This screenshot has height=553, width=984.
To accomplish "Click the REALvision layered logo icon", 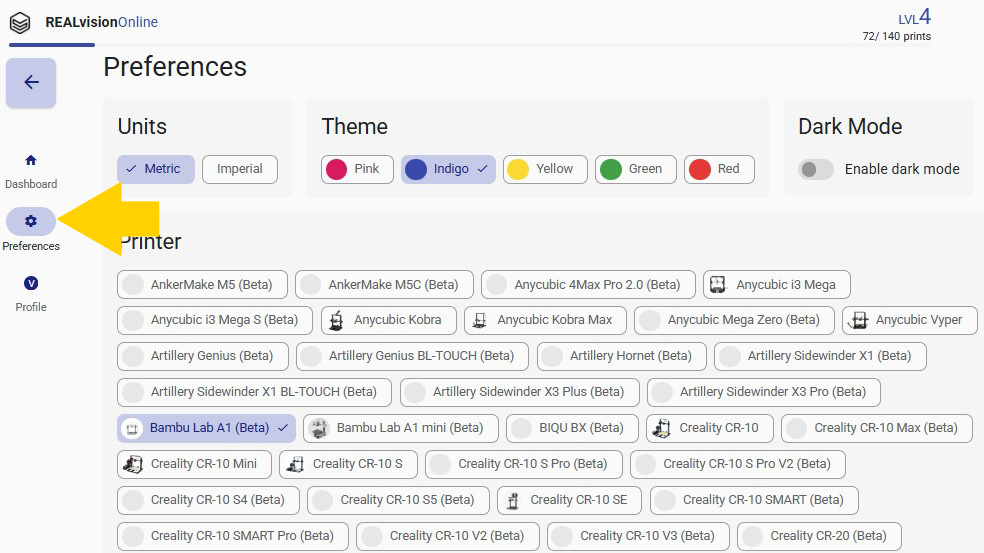I will coord(20,23).
